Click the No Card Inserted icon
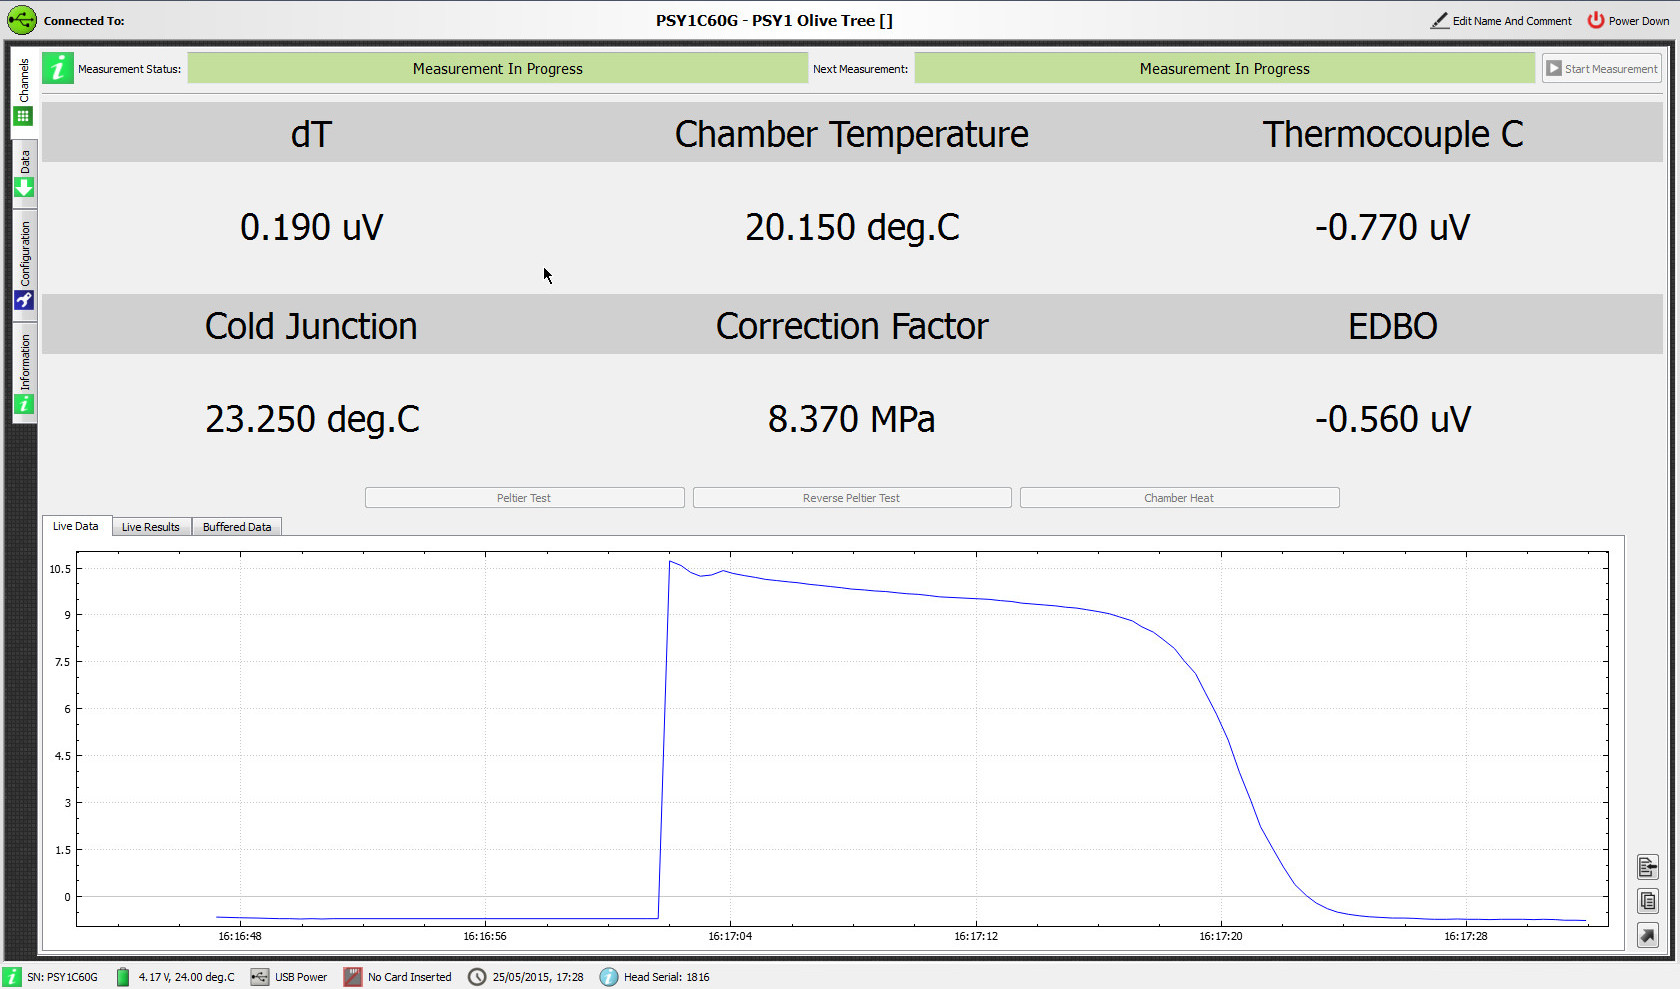This screenshot has width=1680, height=989. pyautogui.click(x=353, y=977)
